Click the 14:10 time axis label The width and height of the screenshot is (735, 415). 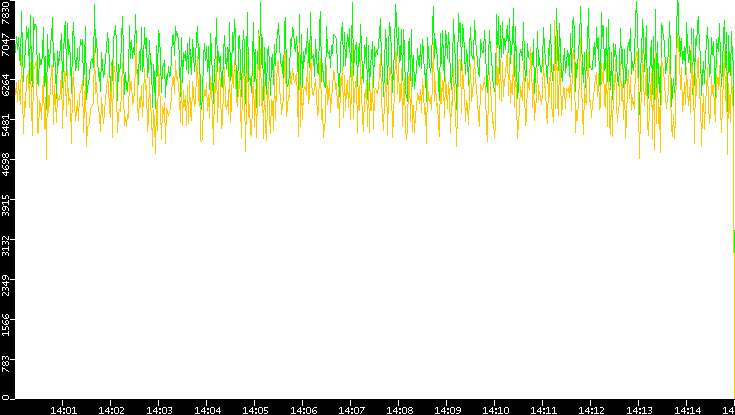pos(495,410)
